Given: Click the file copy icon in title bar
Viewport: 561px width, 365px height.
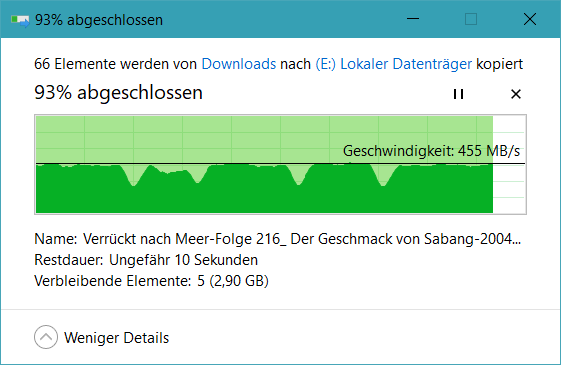Looking at the screenshot, I should pos(20,20).
